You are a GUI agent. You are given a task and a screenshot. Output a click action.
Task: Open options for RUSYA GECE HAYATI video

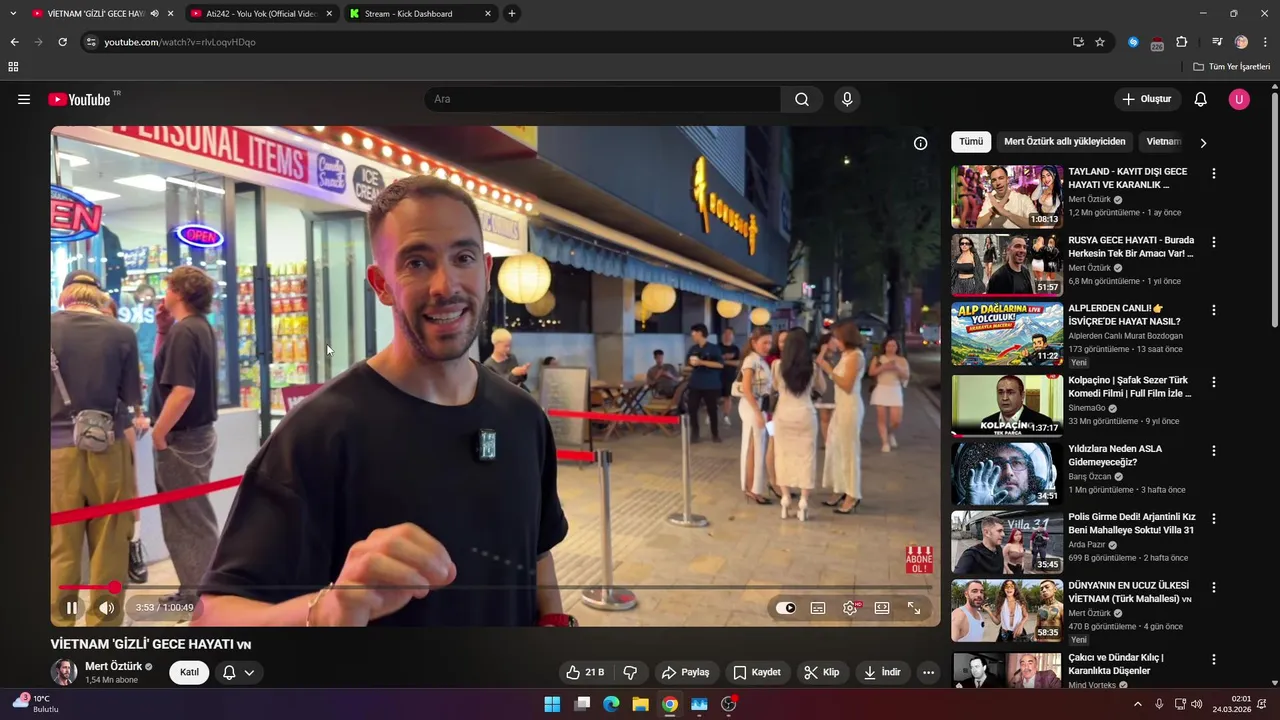pos(1214,242)
